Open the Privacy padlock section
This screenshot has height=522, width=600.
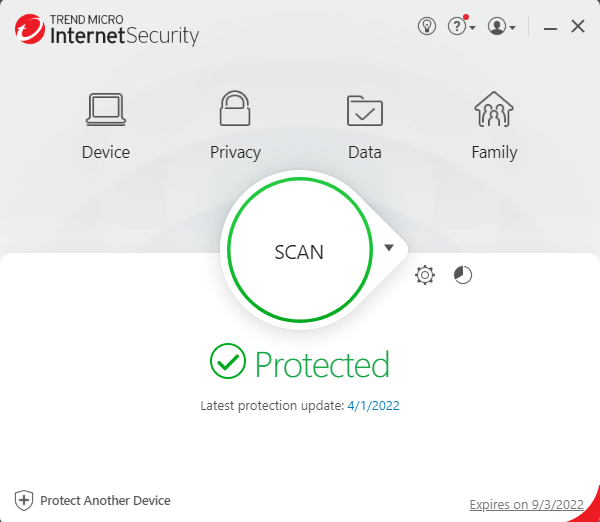pos(235,125)
